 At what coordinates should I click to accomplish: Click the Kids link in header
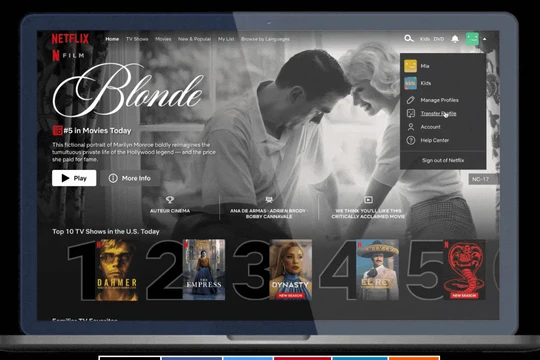(x=425, y=39)
